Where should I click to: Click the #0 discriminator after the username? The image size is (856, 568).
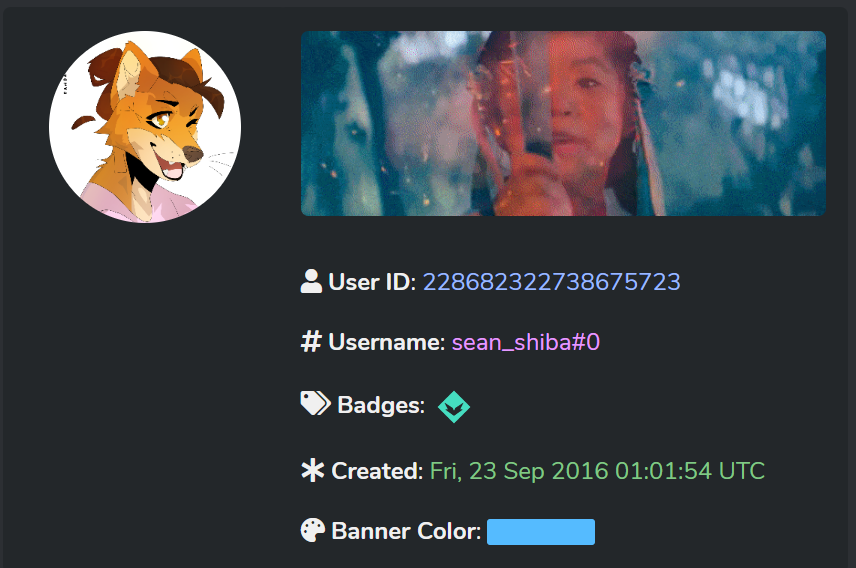586,342
